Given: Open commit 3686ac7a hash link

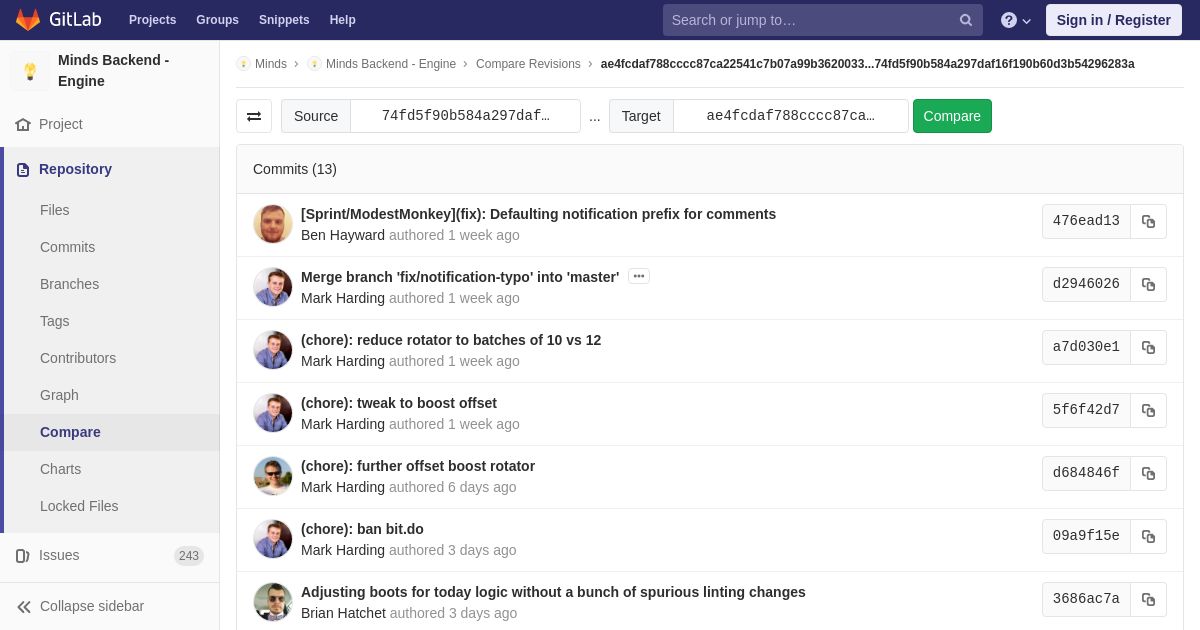Looking at the screenshot, I should point(1086,600).
